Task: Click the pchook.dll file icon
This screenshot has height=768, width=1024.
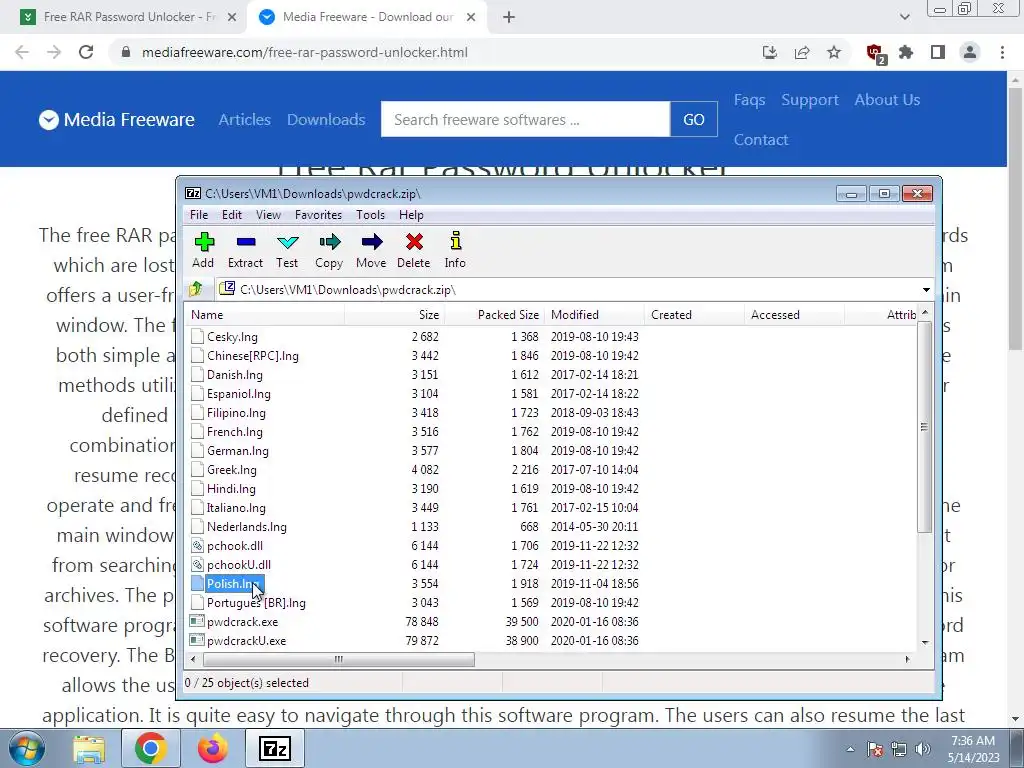Action: (197, 545)
